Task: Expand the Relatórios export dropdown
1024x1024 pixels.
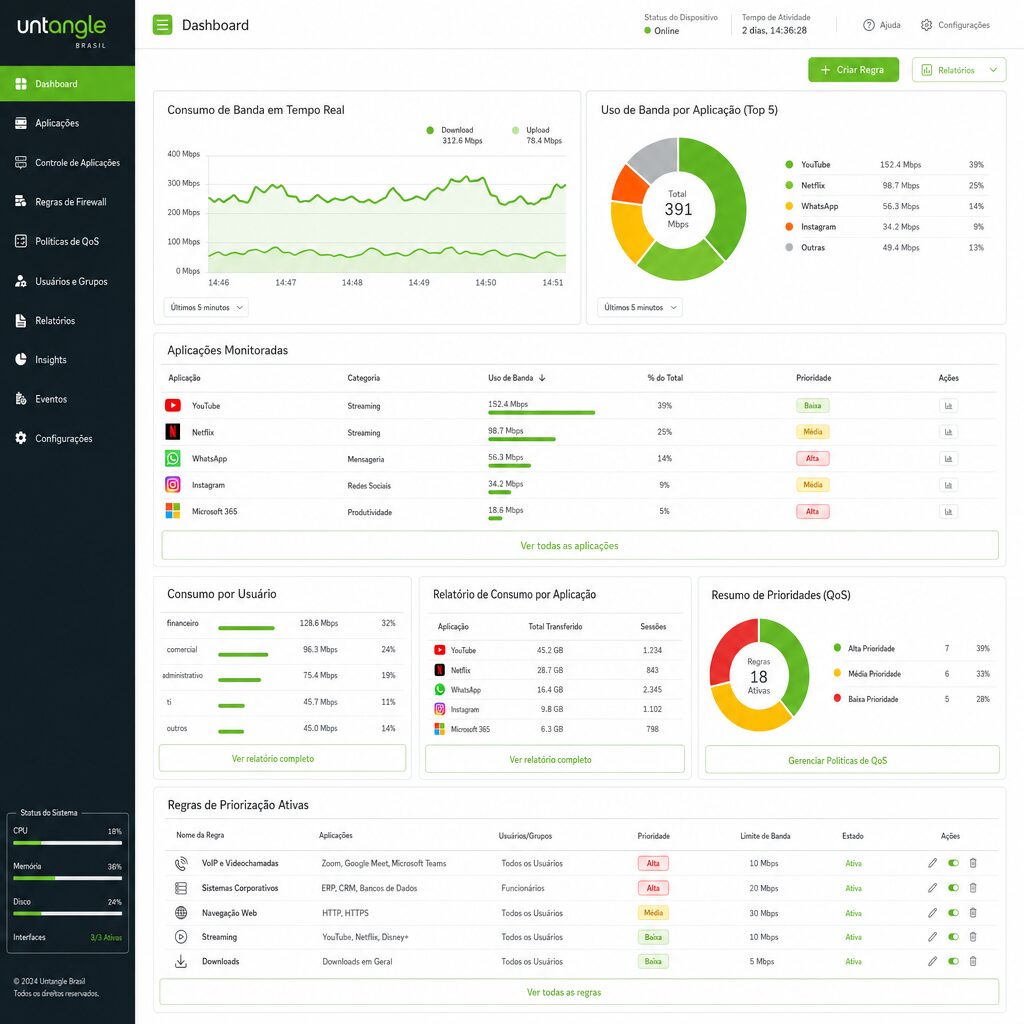Action: (x=958, y=70)
